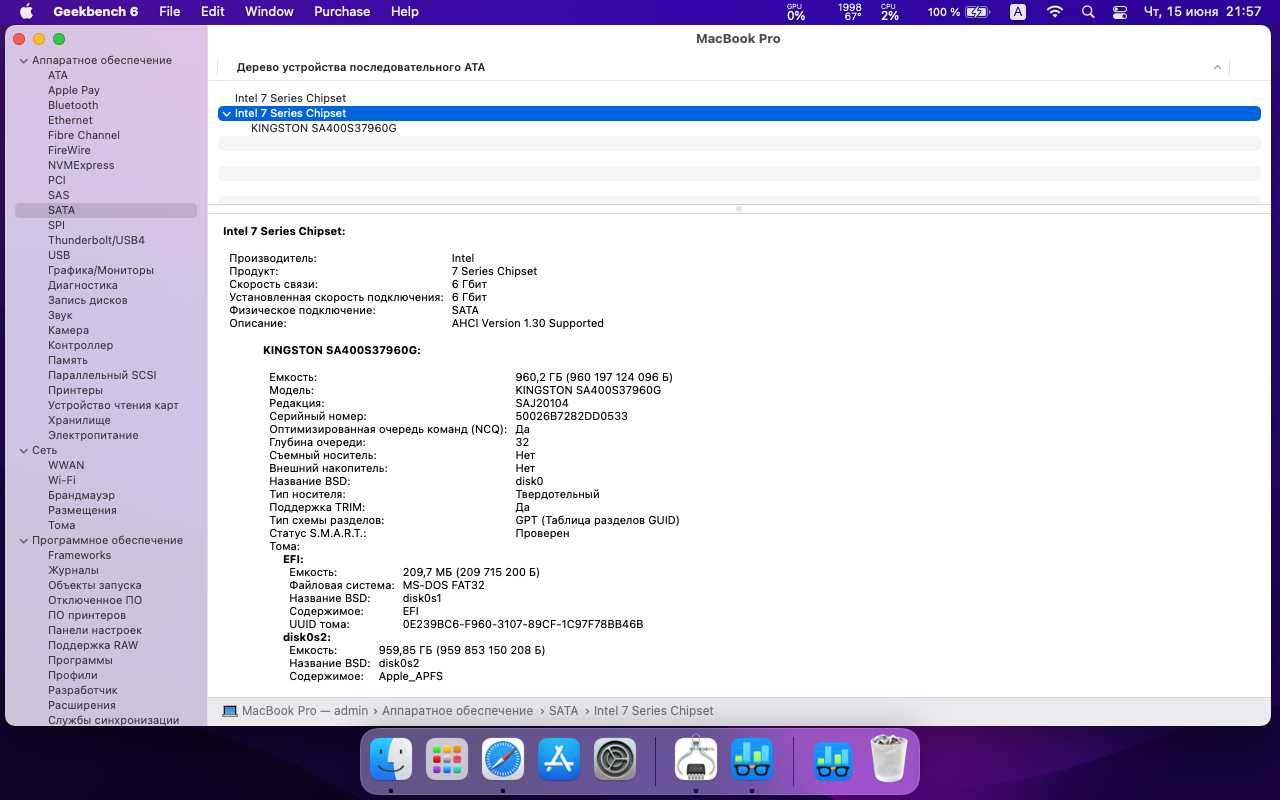Viewport: 1280px width, 800px height.
Task: Select Bluetooth in the sidebar
Action: [x=73, y=105]
